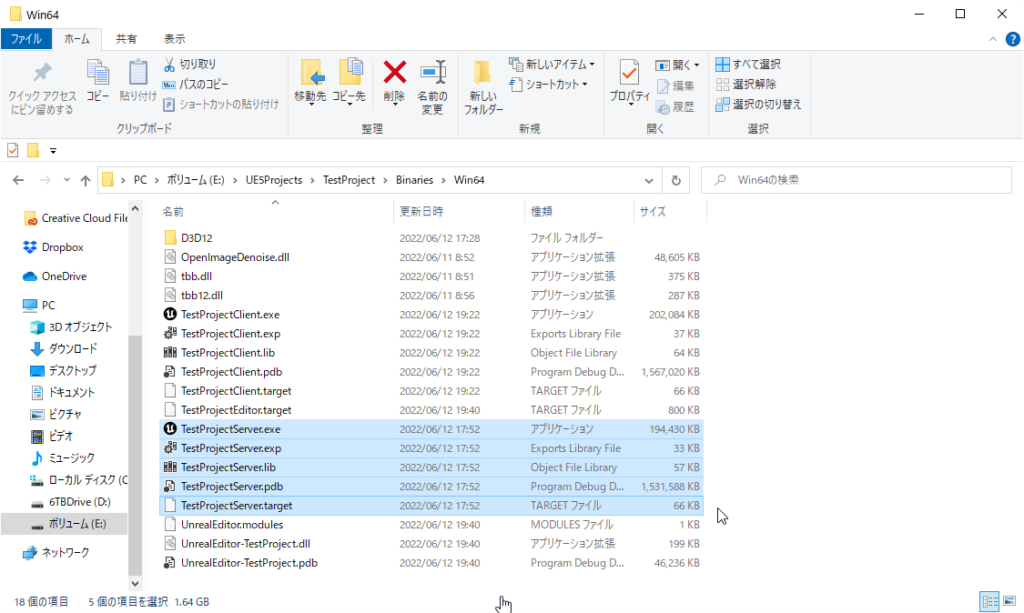1024x613 pixels.
Task: Click the navigation pane scroll down arrow
Action: point(135,584)
